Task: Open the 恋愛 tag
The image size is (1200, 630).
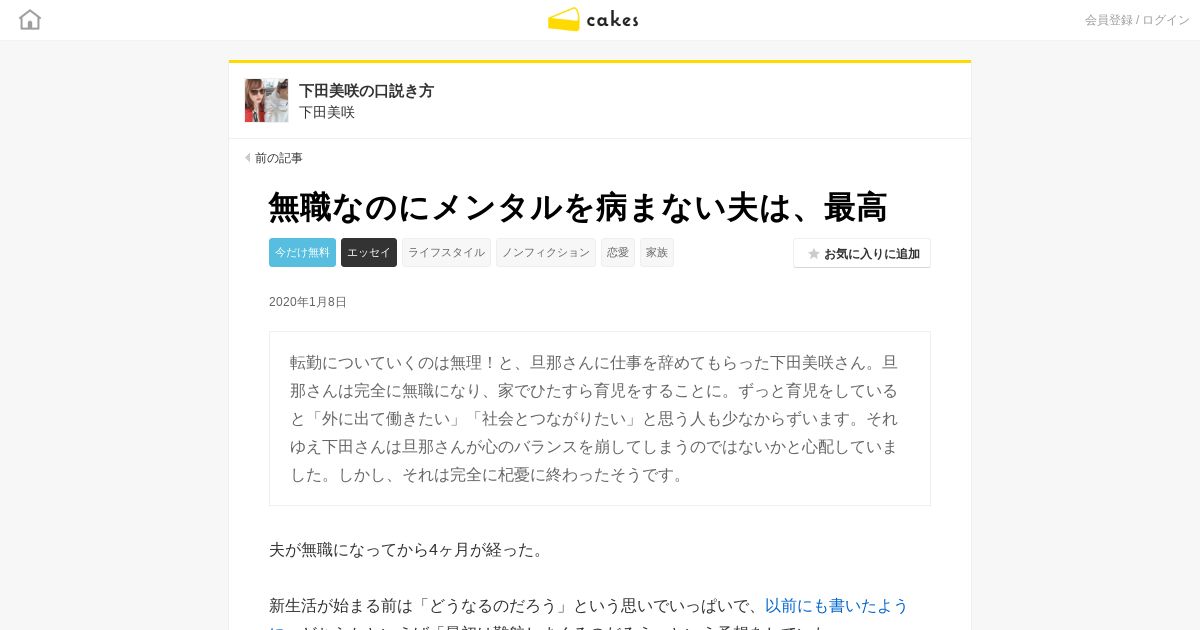Action: 618,252
